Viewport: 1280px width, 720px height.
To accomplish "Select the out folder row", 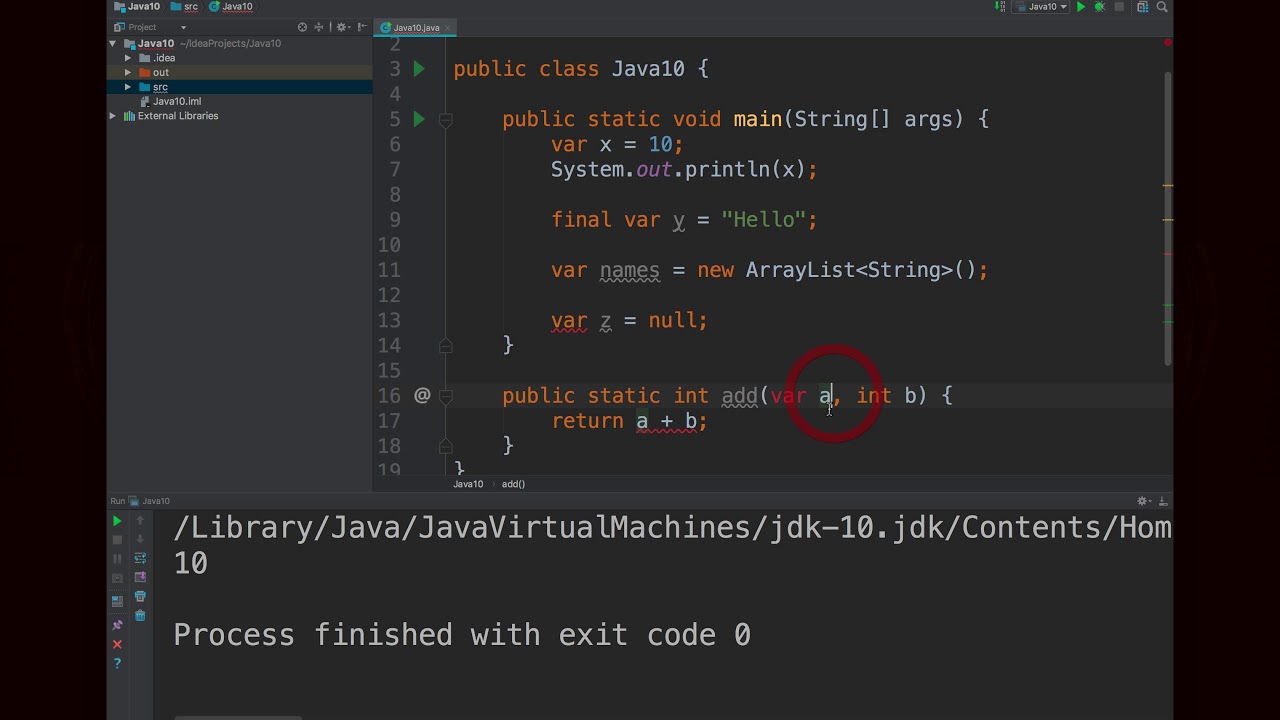I will [240, 73].
